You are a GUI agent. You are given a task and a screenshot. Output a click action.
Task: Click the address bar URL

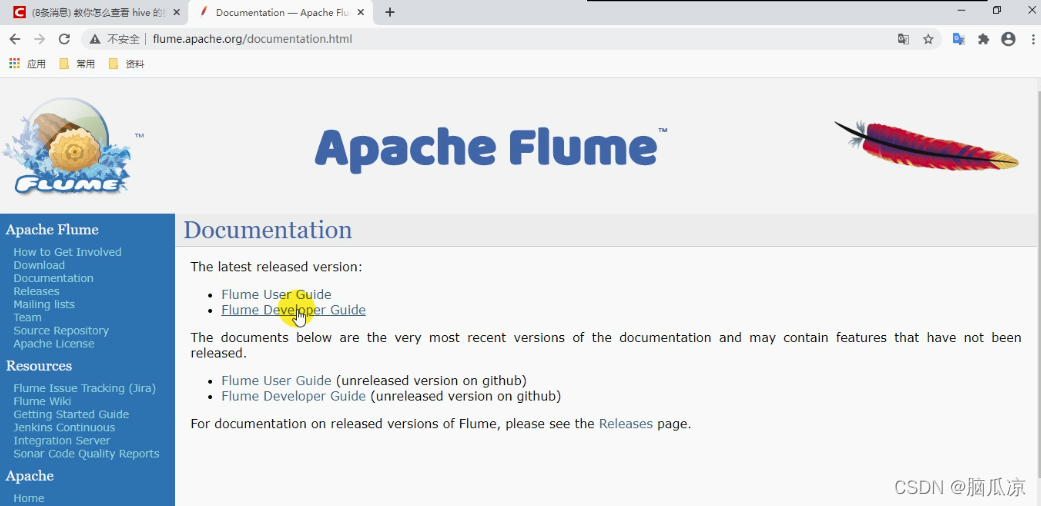pyautogui.click(x=252, y=39)
